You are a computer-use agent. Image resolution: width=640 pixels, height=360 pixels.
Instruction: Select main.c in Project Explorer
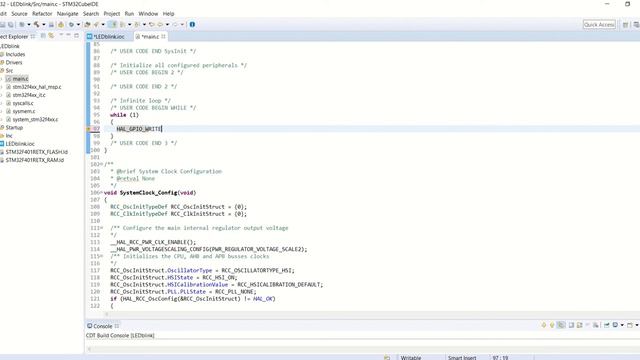click(x=20, y=79)
